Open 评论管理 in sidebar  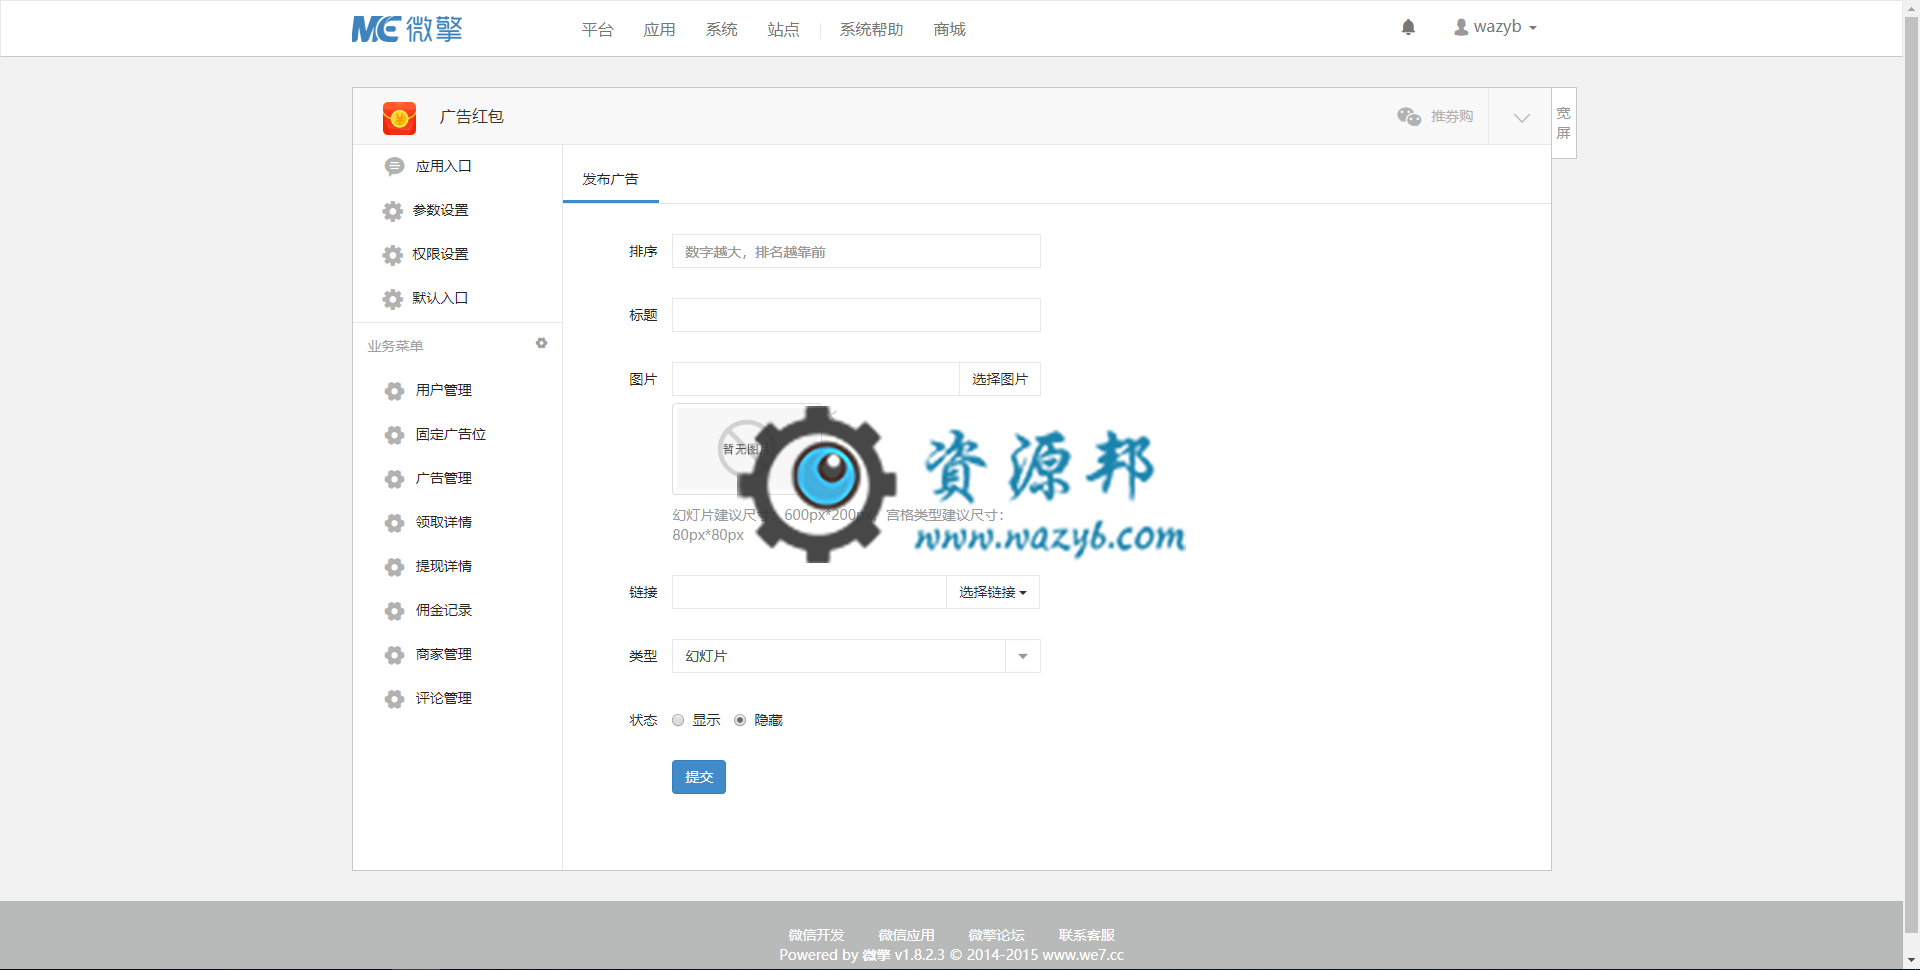pos(443,698)
